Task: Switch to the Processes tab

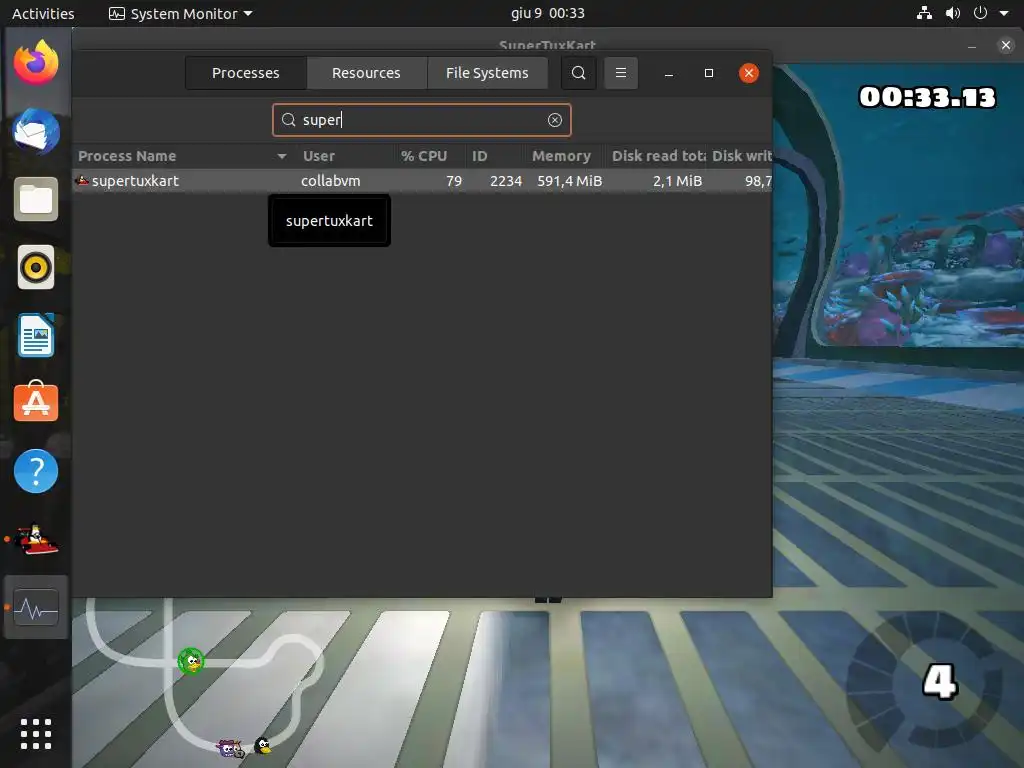Action: pyautogui.click(x=246, y=72)
